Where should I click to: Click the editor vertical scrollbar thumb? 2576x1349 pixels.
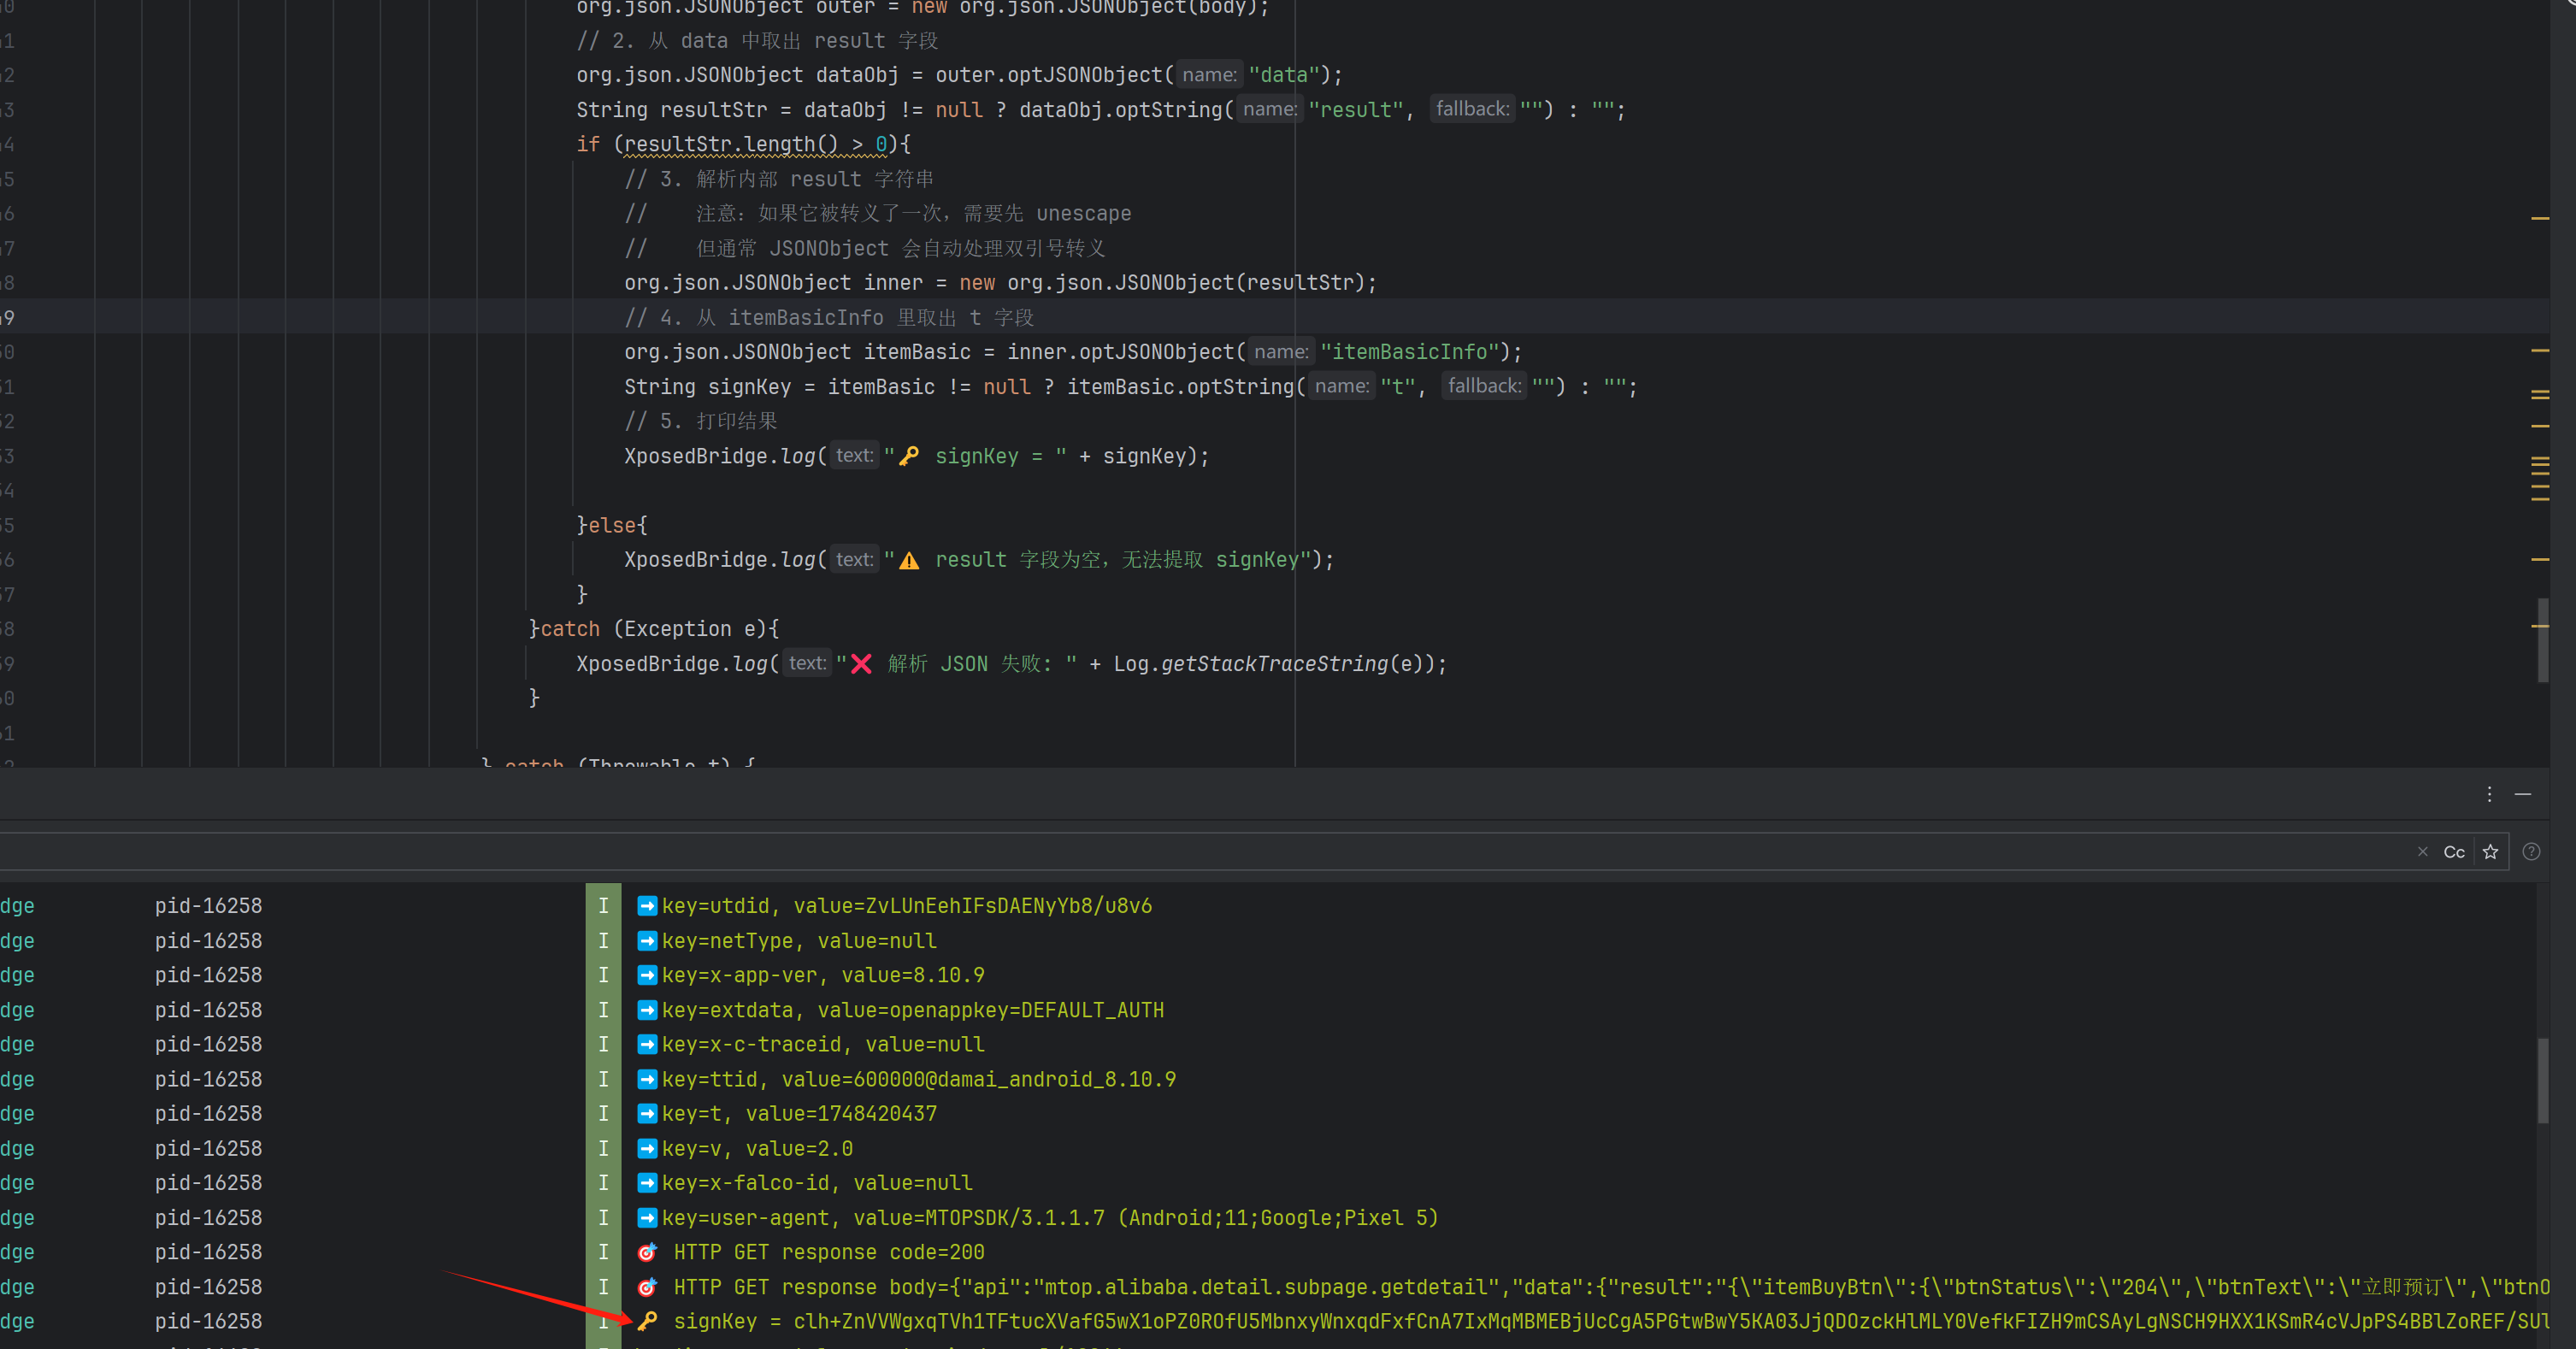pyautogui.click(x=2542, y=640)
